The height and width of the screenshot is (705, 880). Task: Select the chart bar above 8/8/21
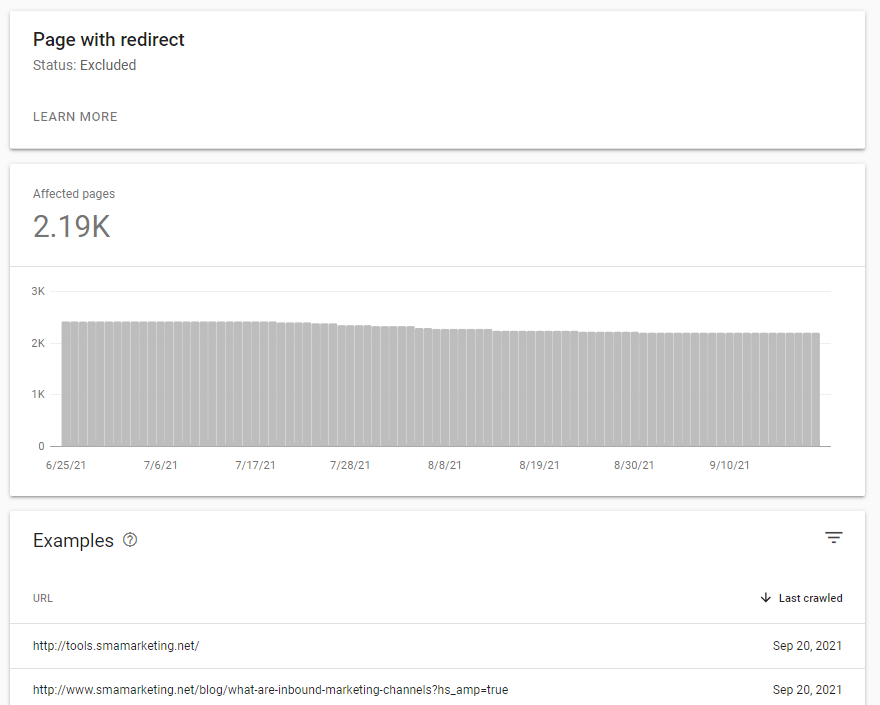pos(444,388)
